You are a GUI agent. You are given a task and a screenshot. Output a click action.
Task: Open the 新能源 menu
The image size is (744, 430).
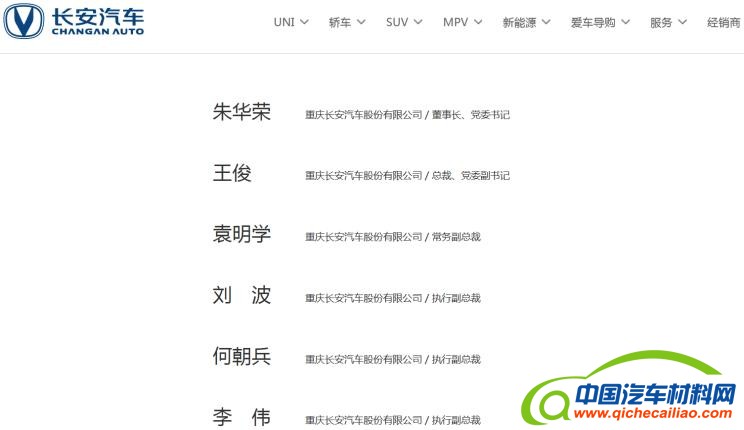point(519,22)
